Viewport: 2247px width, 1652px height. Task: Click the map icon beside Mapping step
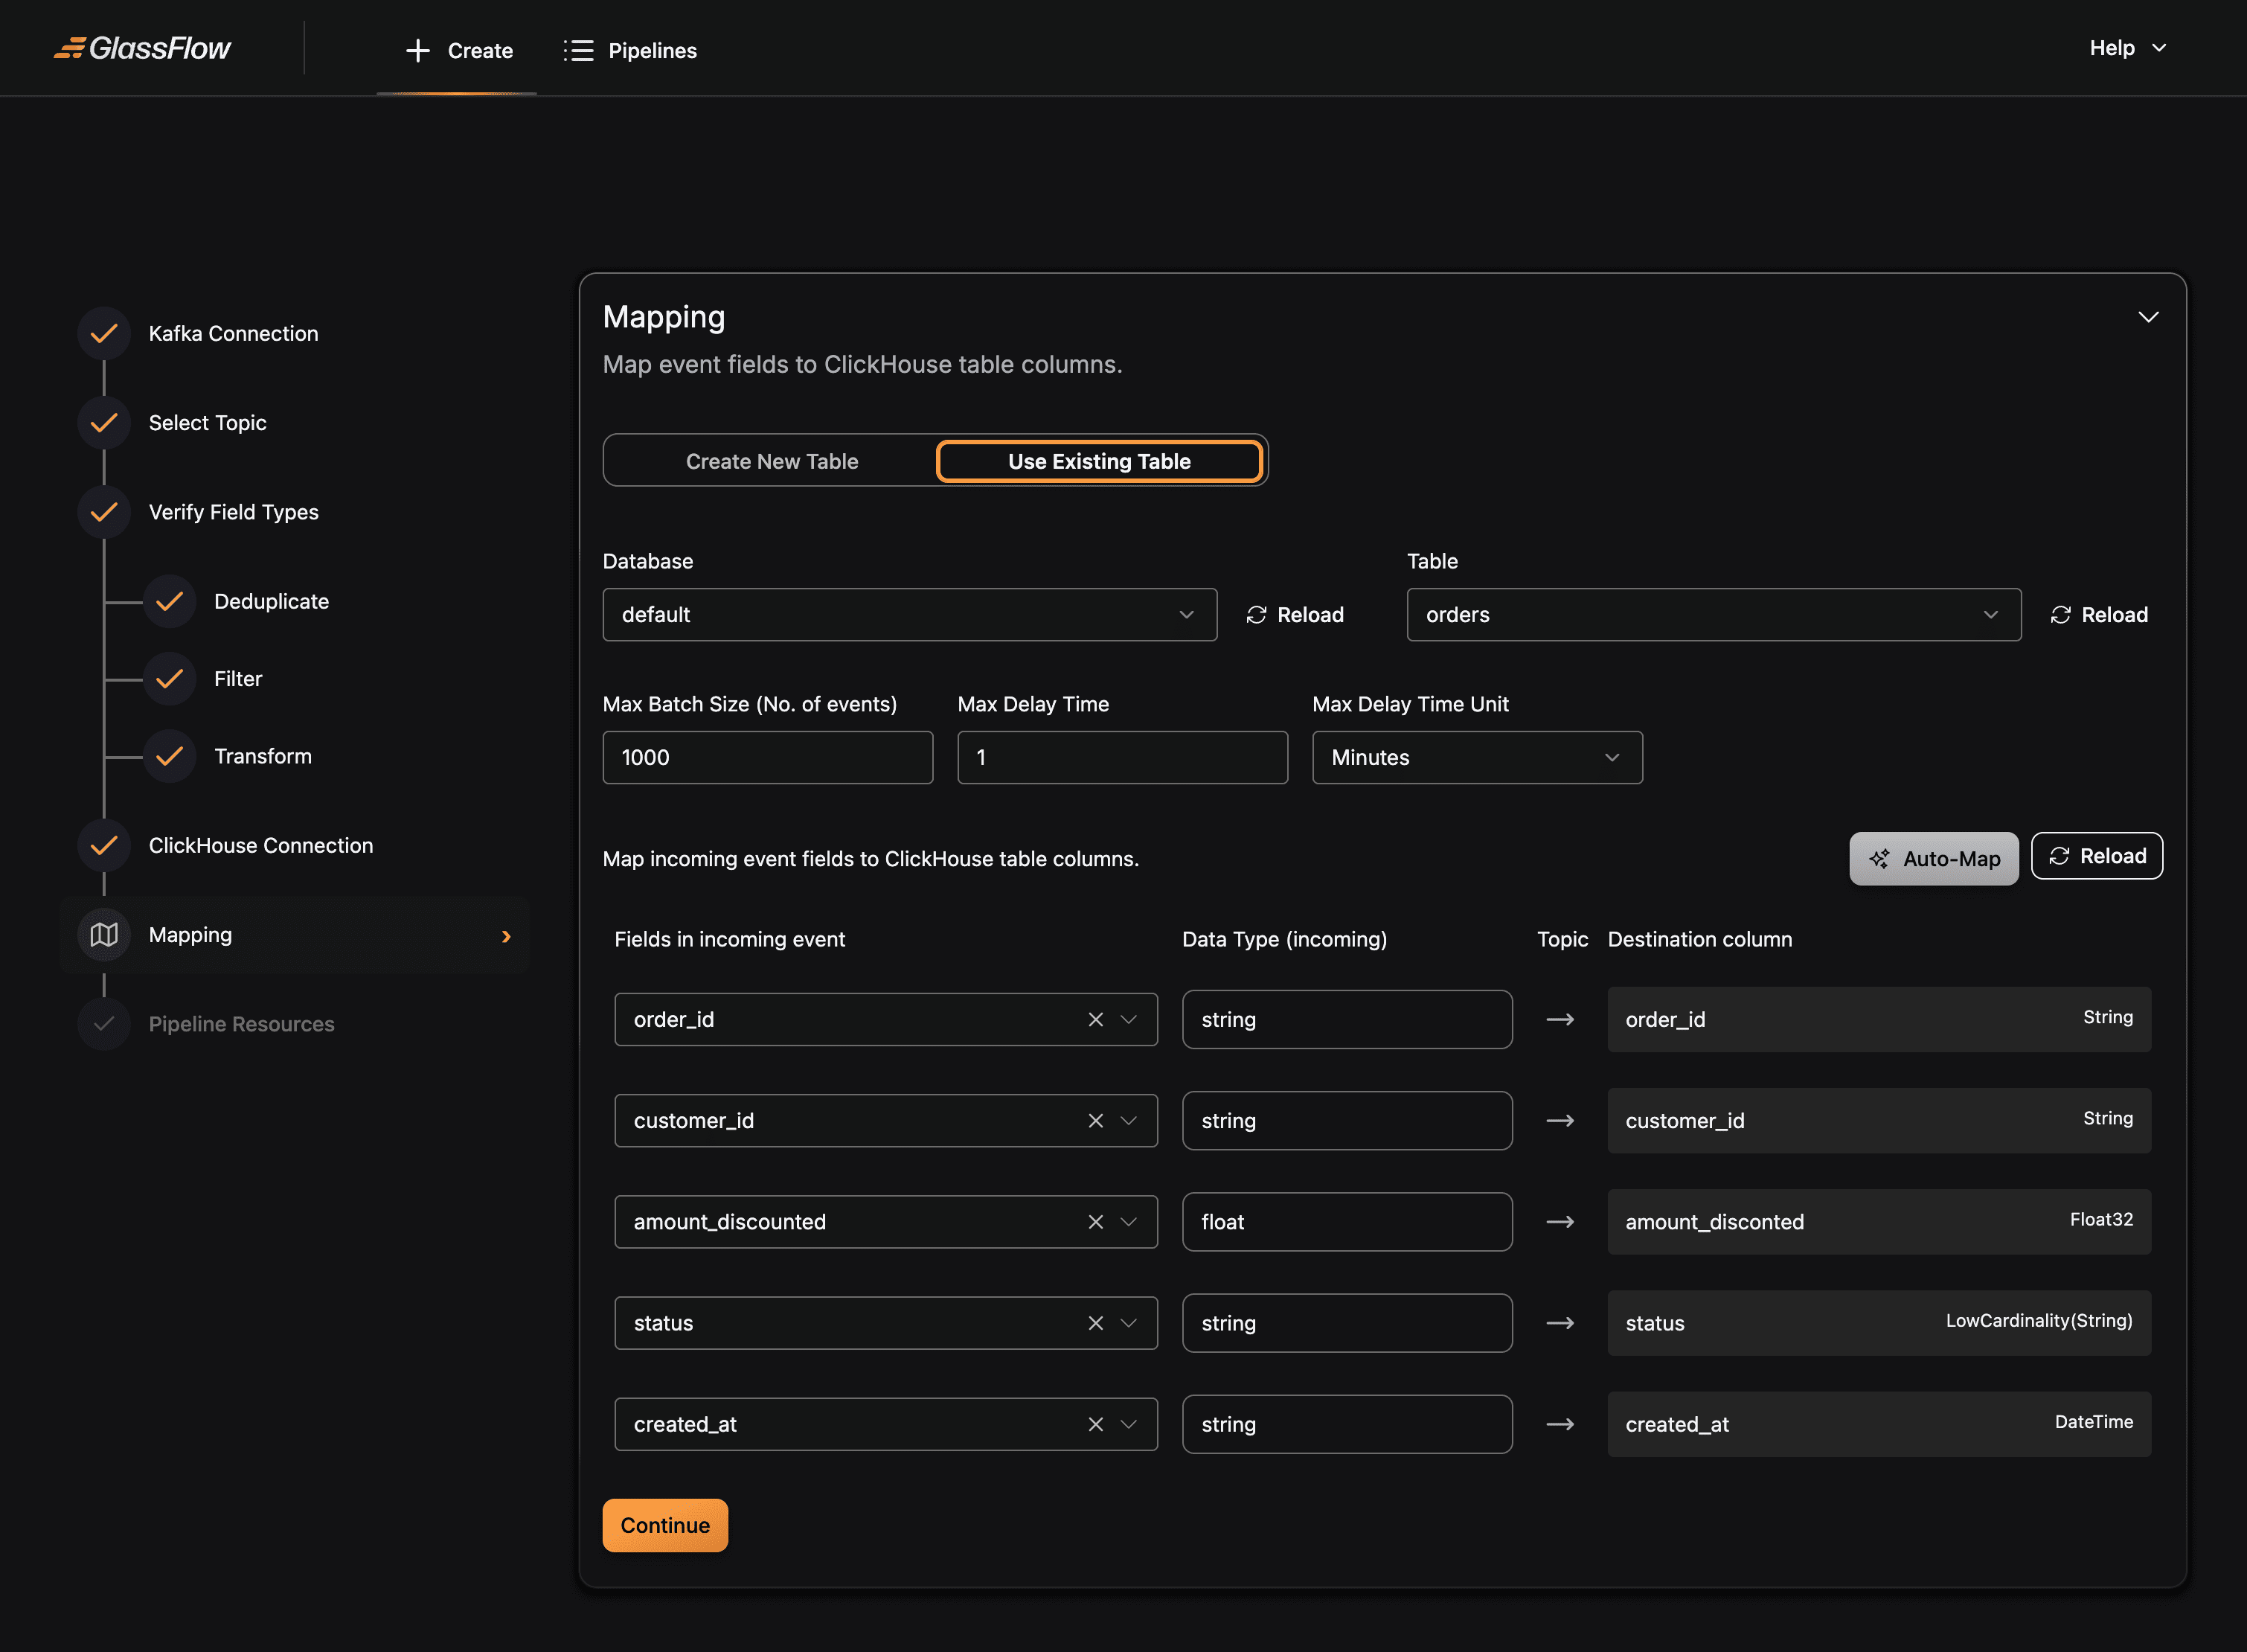(x=104, y=935)
